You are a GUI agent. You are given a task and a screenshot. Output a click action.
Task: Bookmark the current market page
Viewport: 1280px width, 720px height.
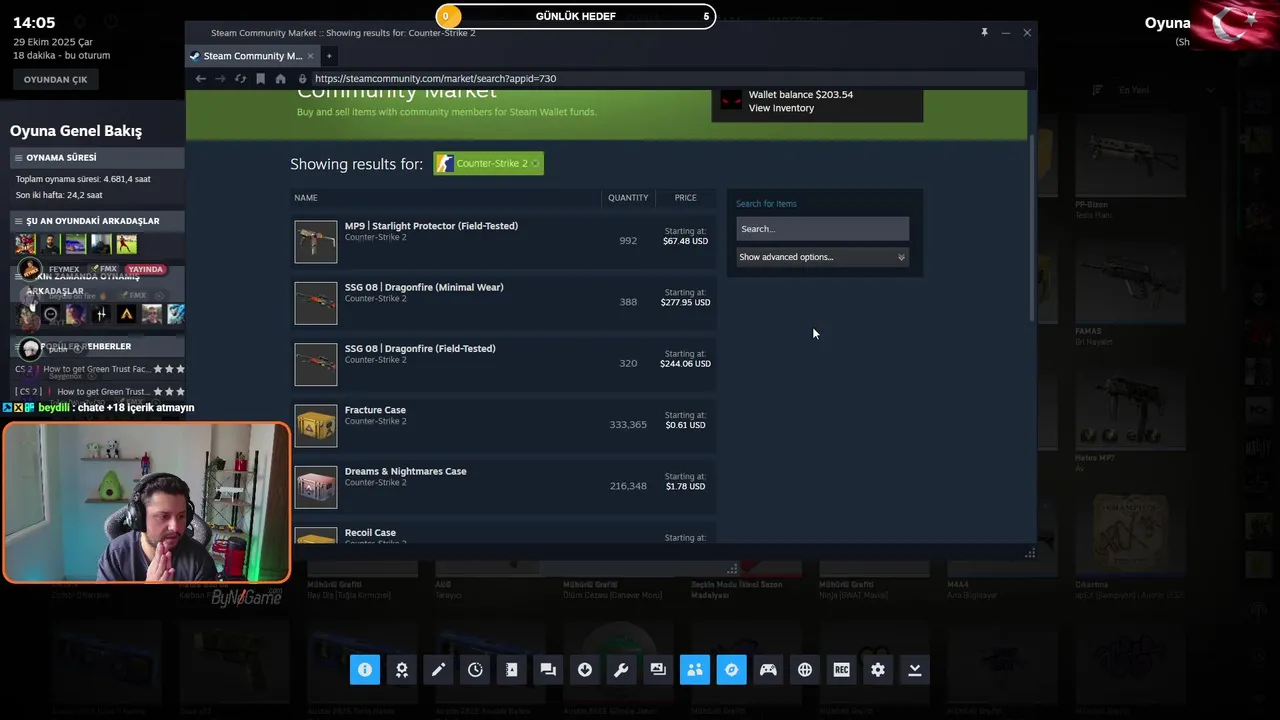click(260, 79)
